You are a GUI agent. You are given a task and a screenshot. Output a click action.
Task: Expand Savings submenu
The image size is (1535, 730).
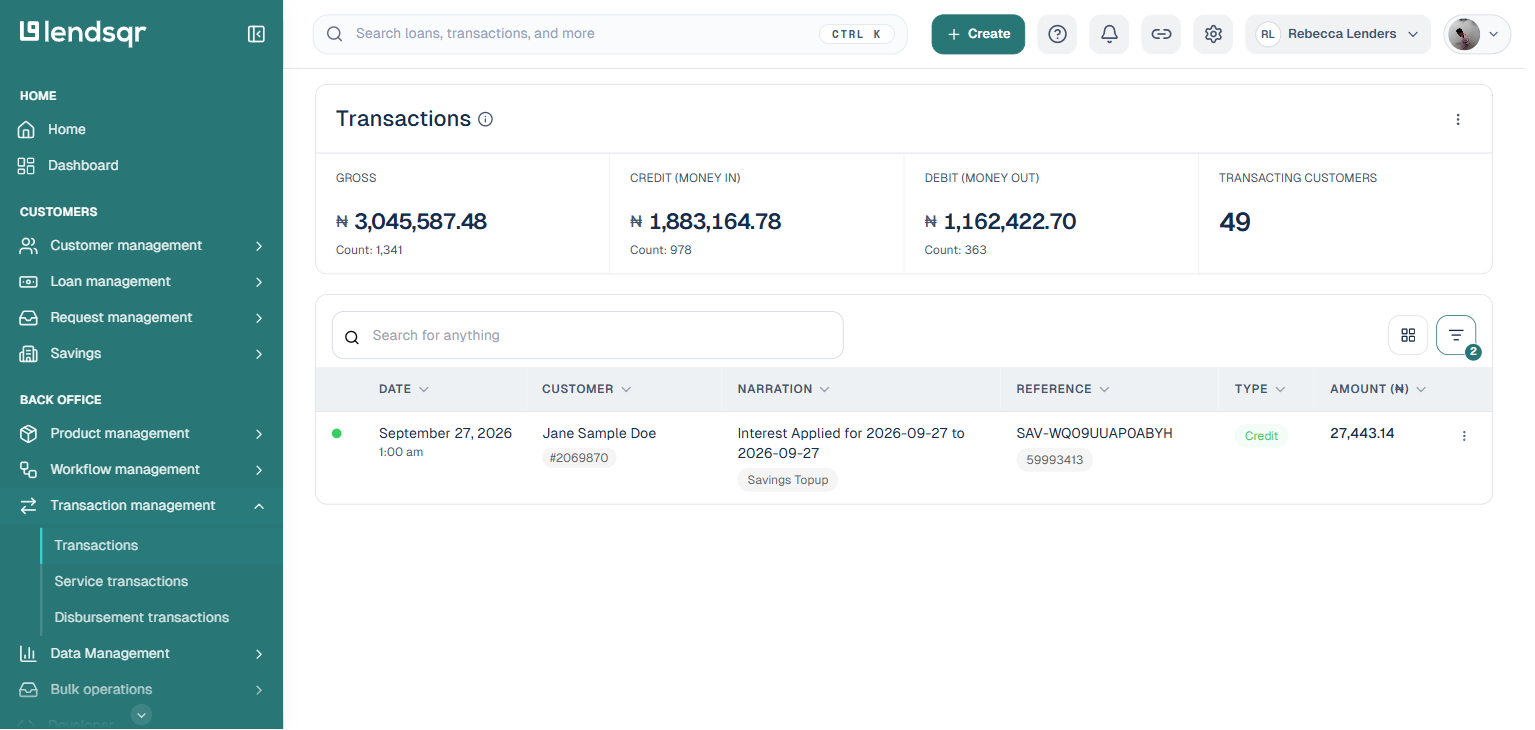[259, 354]
